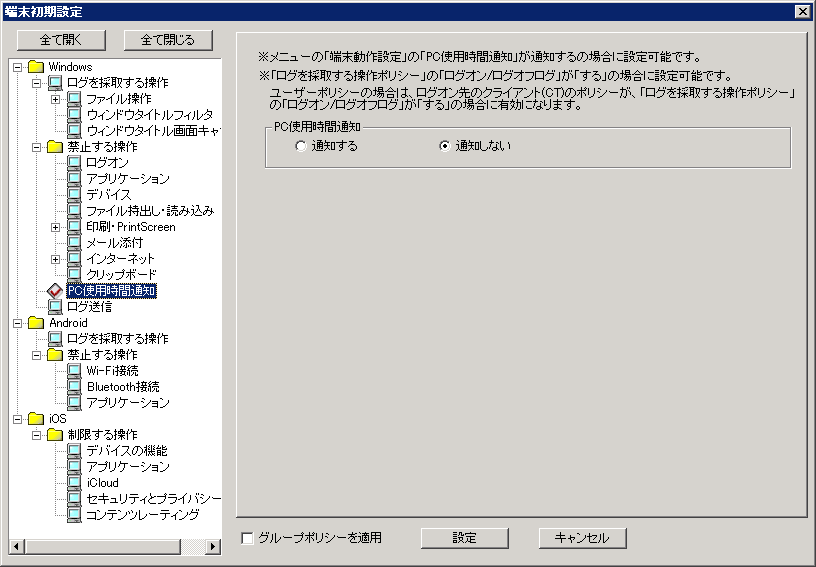Select the 通知する radio button
Image resolution: width=816 pixels, height=567 pixels.
pos(300,146)
